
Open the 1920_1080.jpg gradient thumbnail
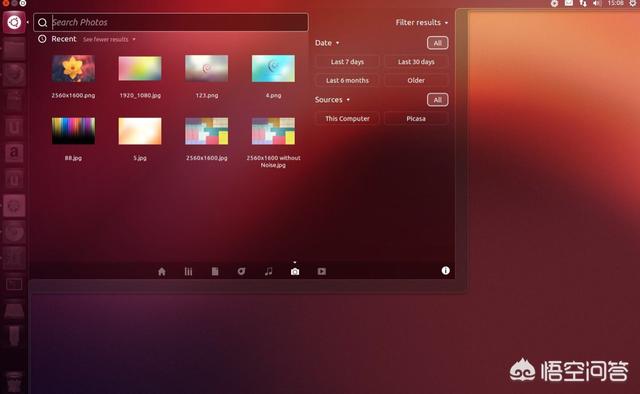(x=140, y=69)
